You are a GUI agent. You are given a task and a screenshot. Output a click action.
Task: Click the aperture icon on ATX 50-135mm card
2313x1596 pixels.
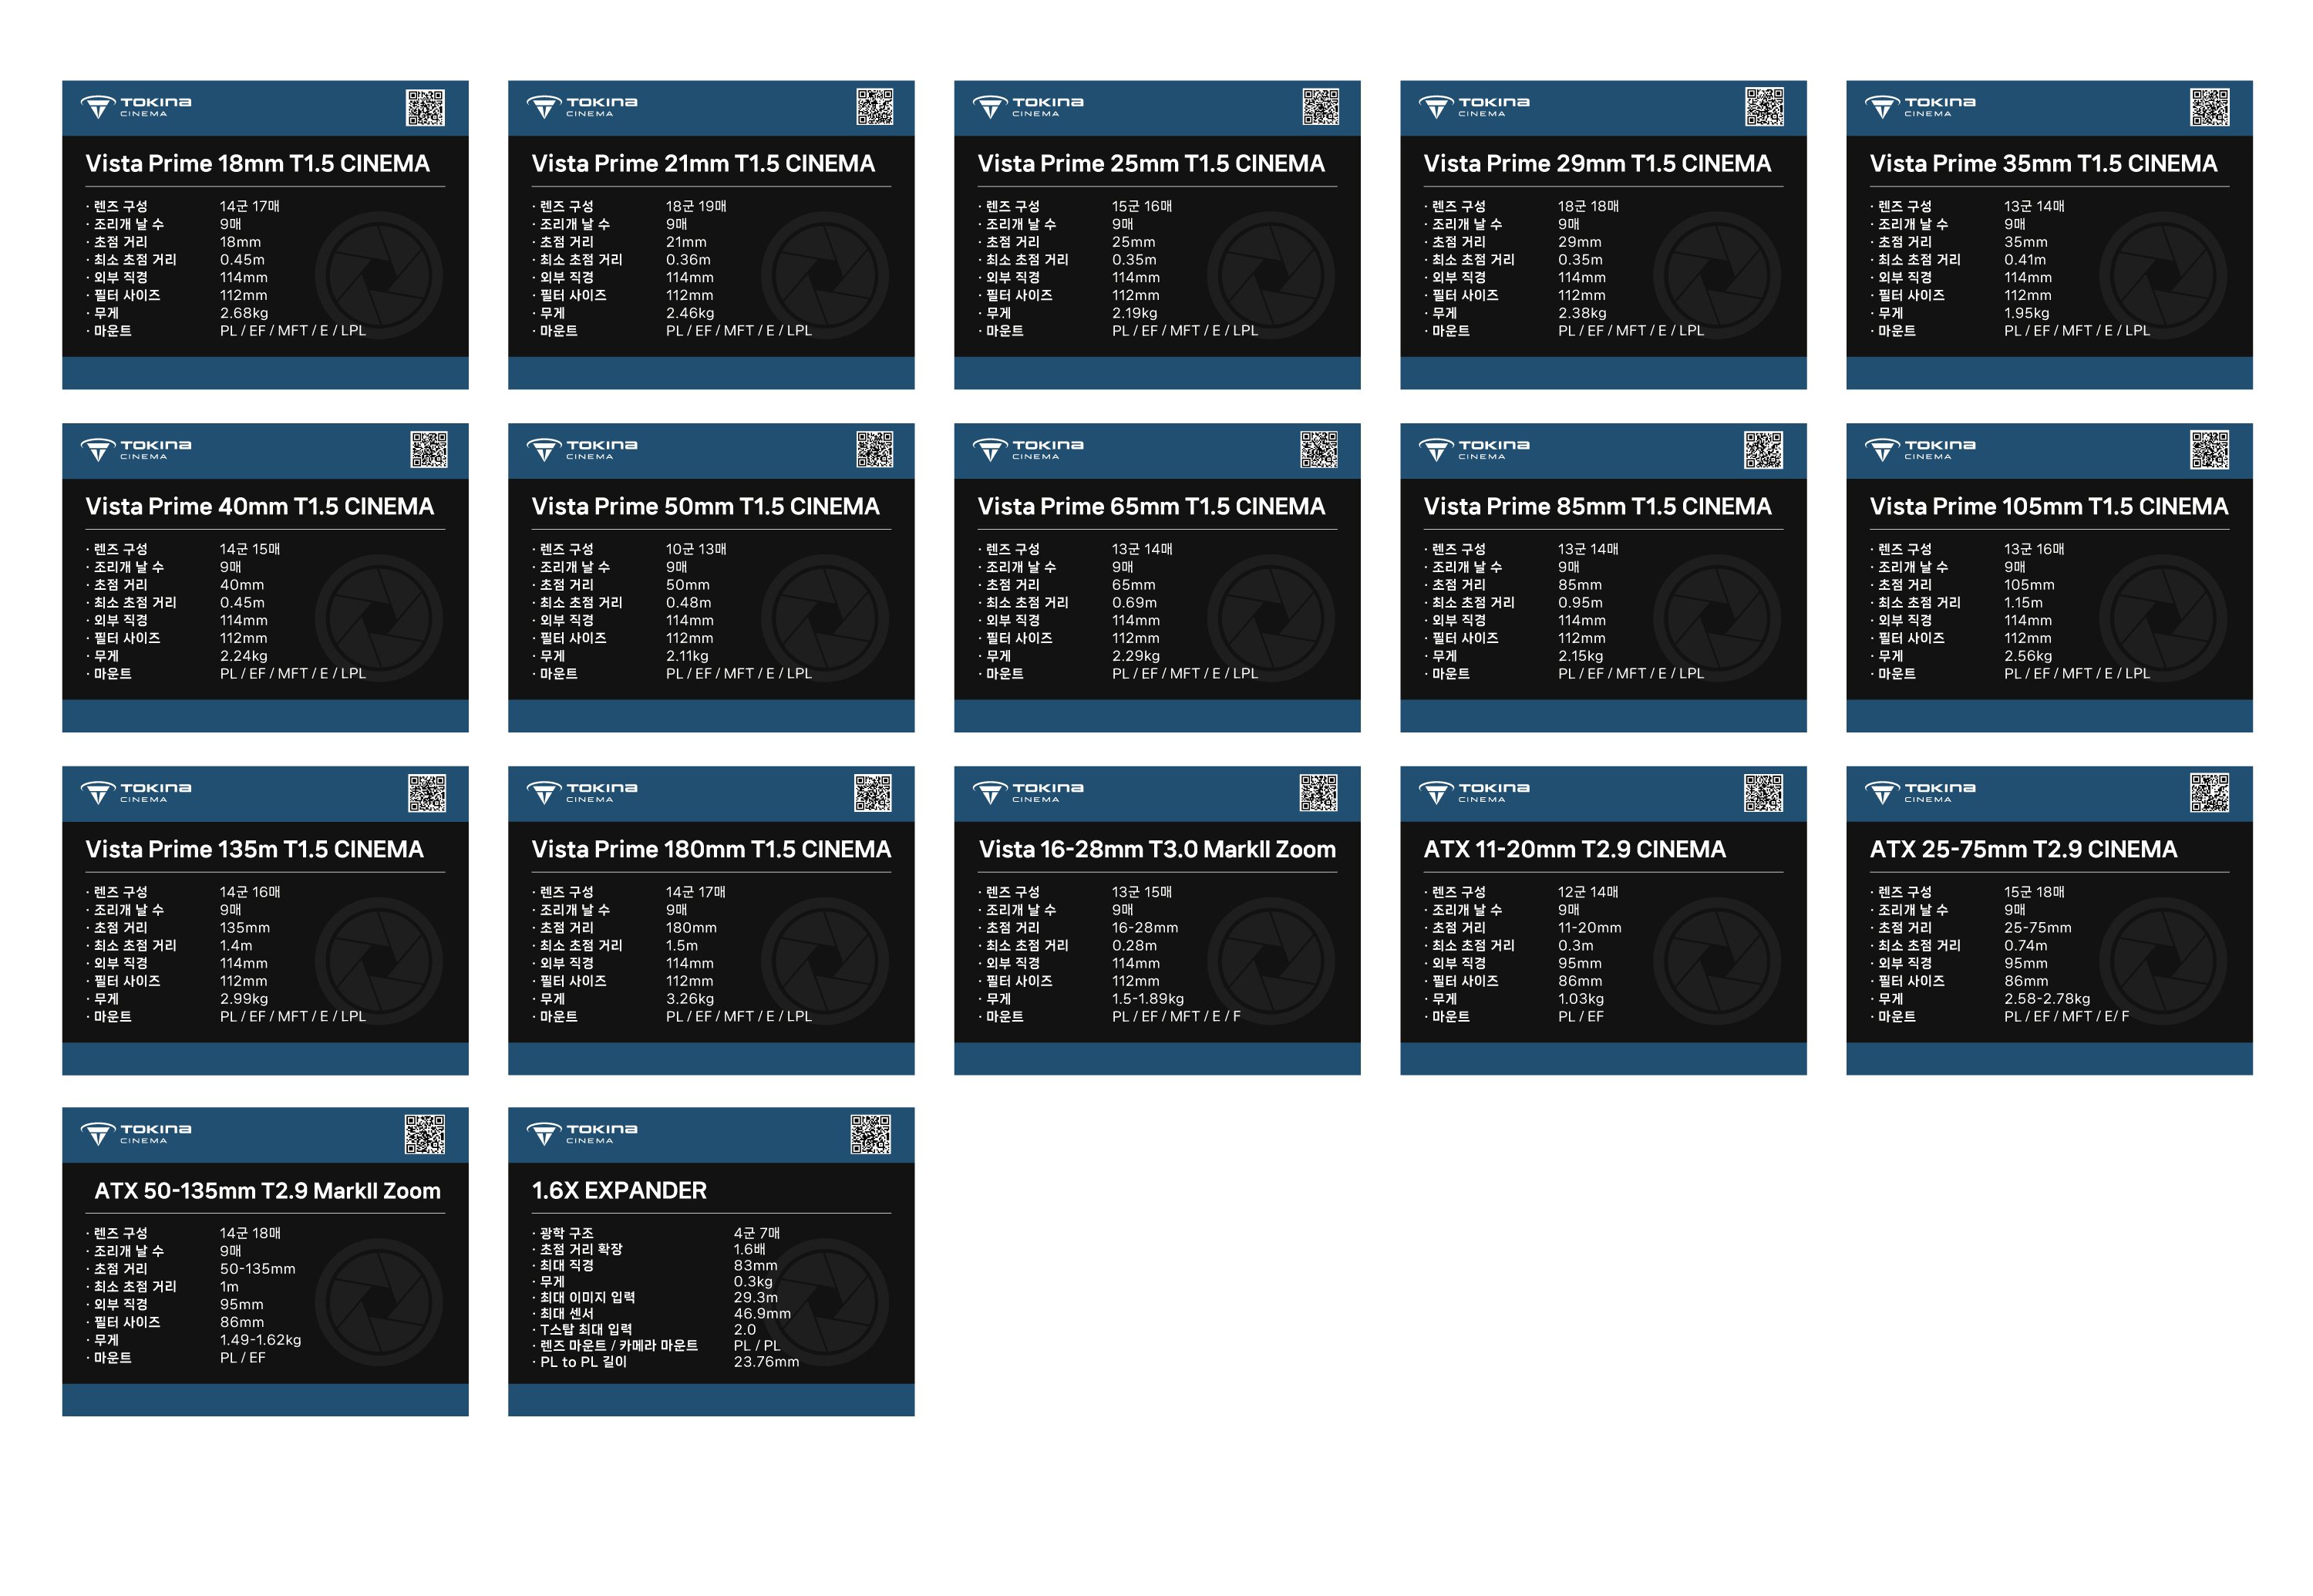click(379, 1301)
